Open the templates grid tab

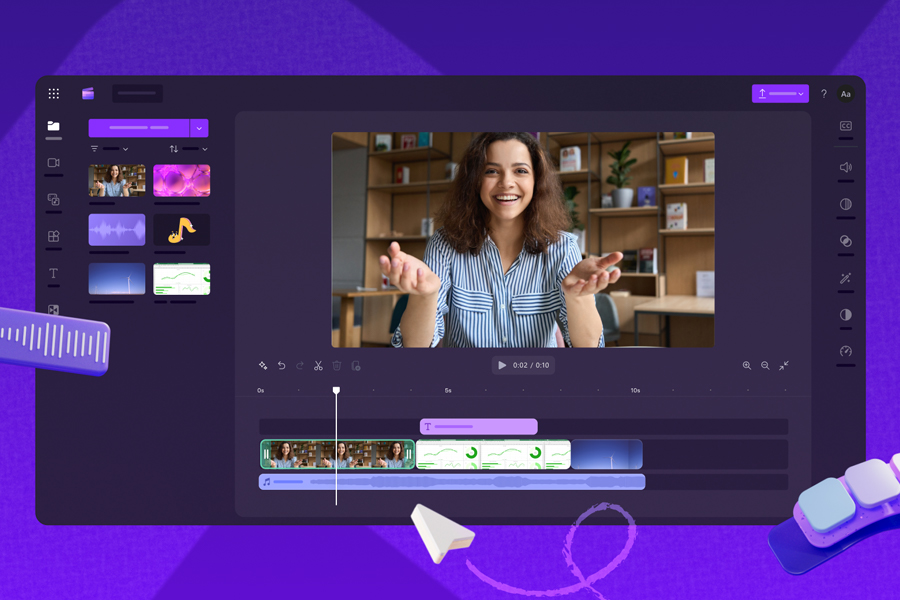coord(53,236)
